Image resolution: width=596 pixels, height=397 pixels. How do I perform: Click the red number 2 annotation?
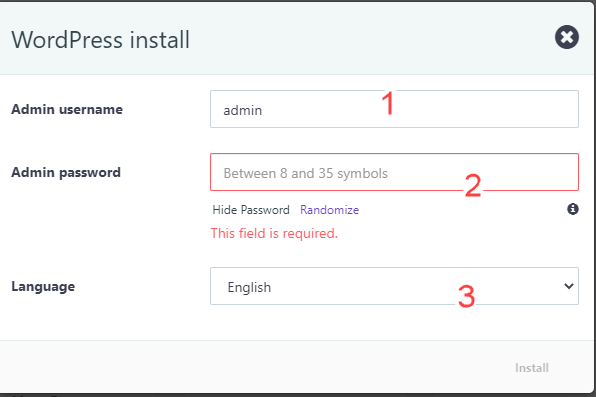(x=473, y=186)
